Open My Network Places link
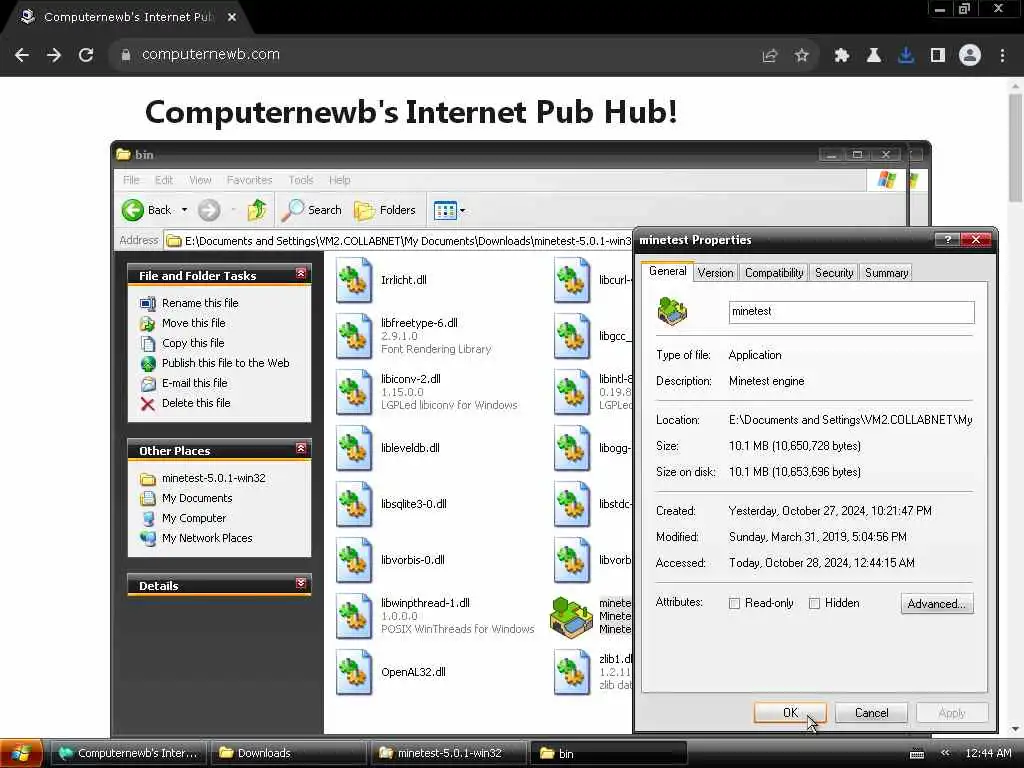The height and width of the screenshot is (768, 1024). (x=207, y=538)
